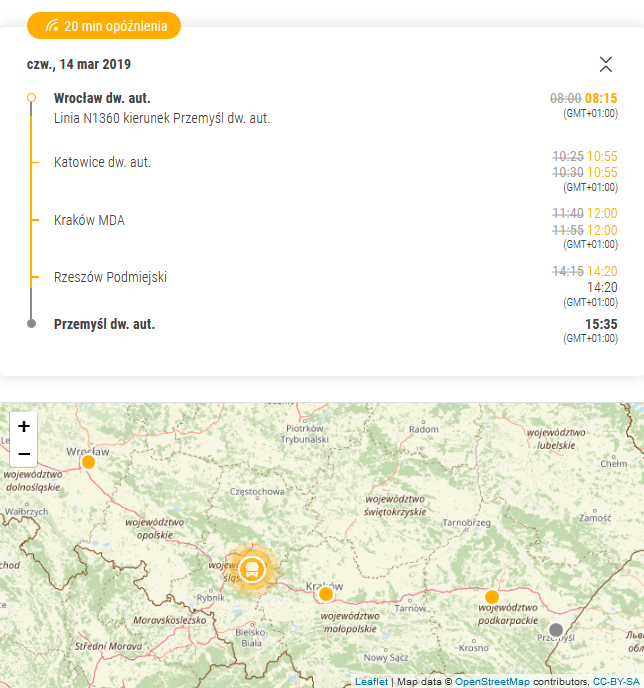Click the live bus position icon

point(252,570)
